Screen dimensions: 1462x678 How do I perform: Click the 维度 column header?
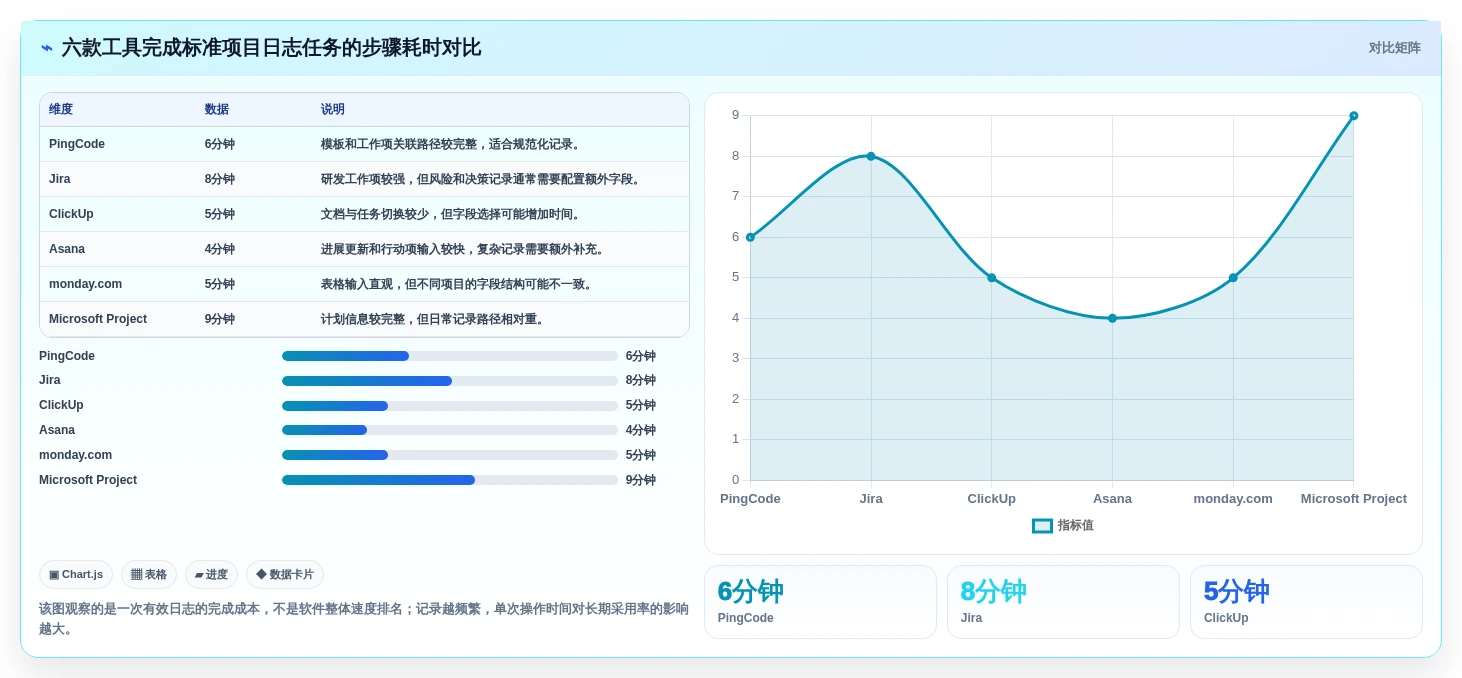click(x=61, y=109)
